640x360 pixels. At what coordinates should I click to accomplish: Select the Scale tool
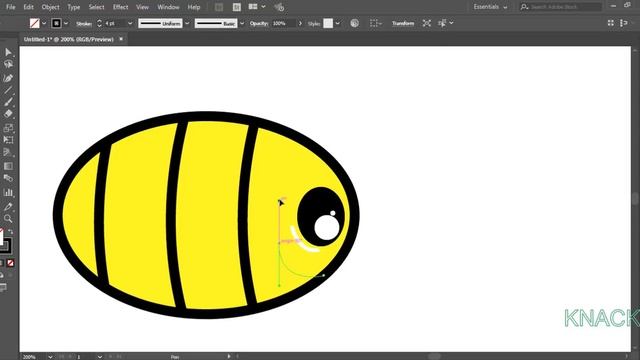(8, 128)
